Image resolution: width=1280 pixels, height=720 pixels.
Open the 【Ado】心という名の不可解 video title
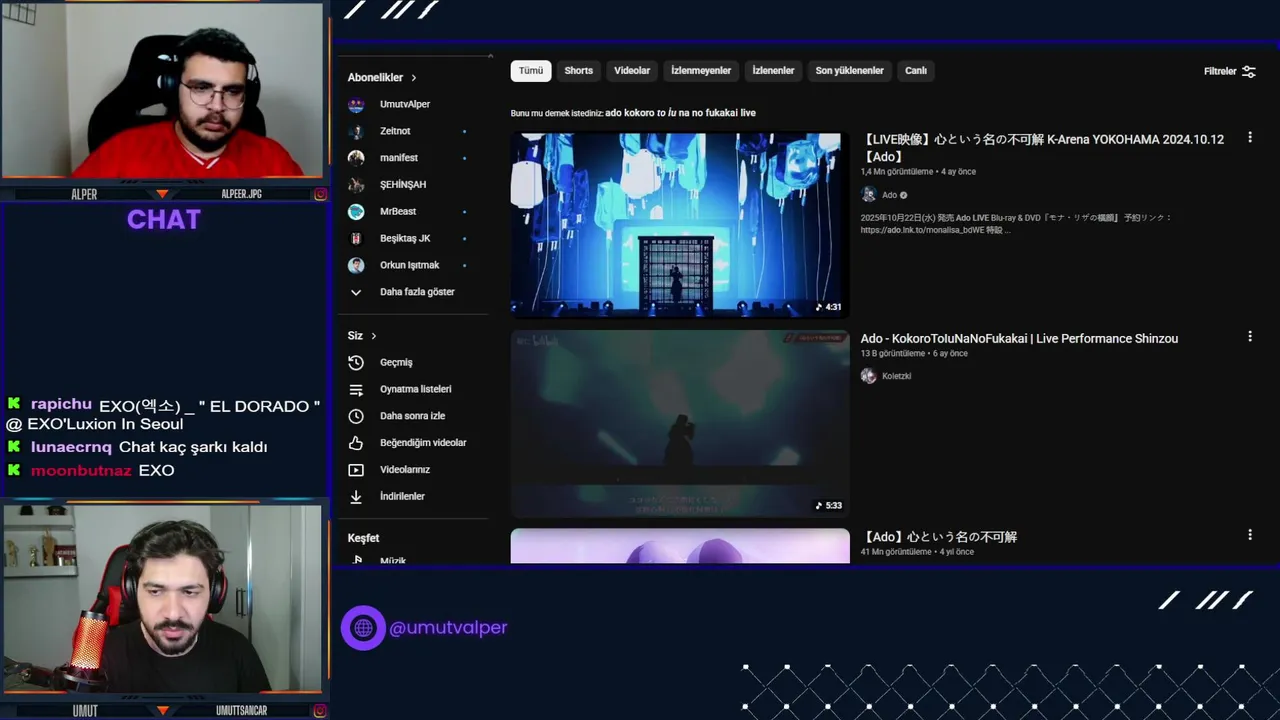click(x=939, y=537)
